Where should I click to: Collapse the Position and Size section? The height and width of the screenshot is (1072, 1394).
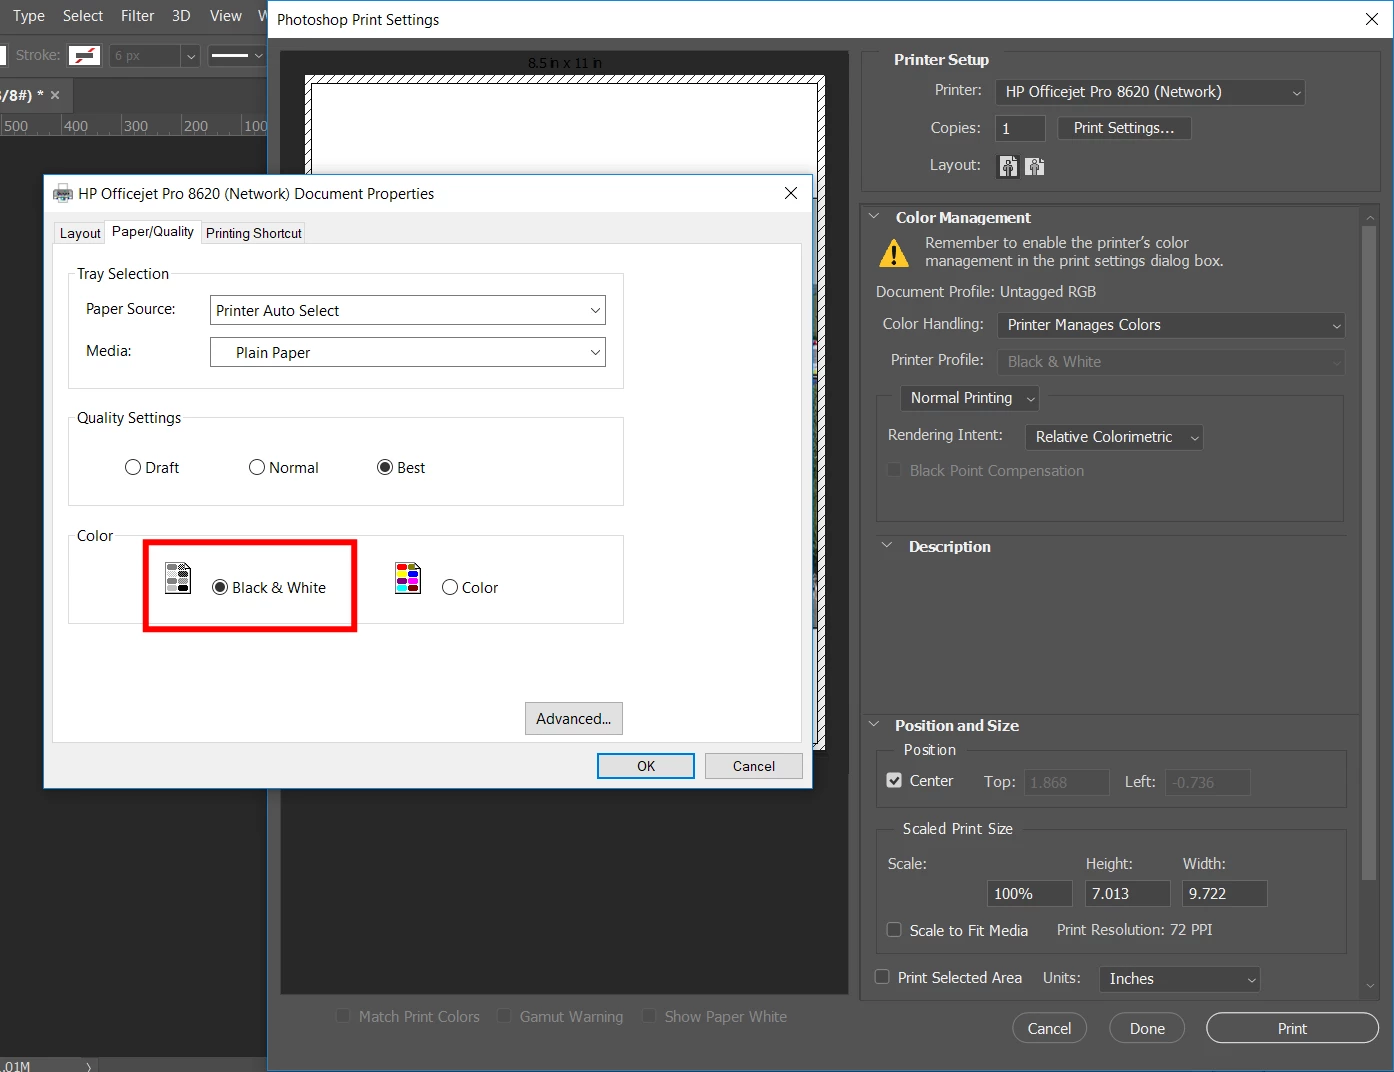click(x=874, y=725)
